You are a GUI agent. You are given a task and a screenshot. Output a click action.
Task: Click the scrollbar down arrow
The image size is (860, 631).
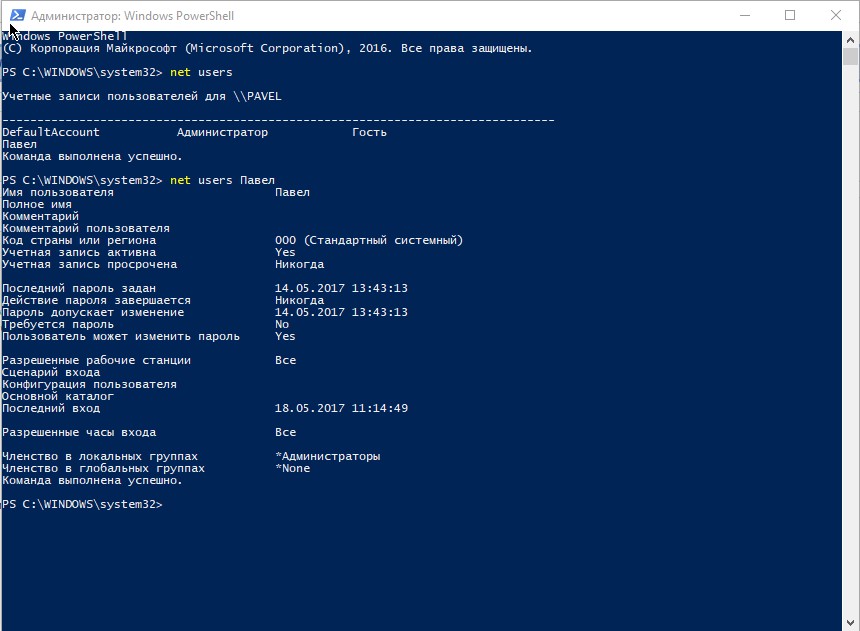pos(851,621)
